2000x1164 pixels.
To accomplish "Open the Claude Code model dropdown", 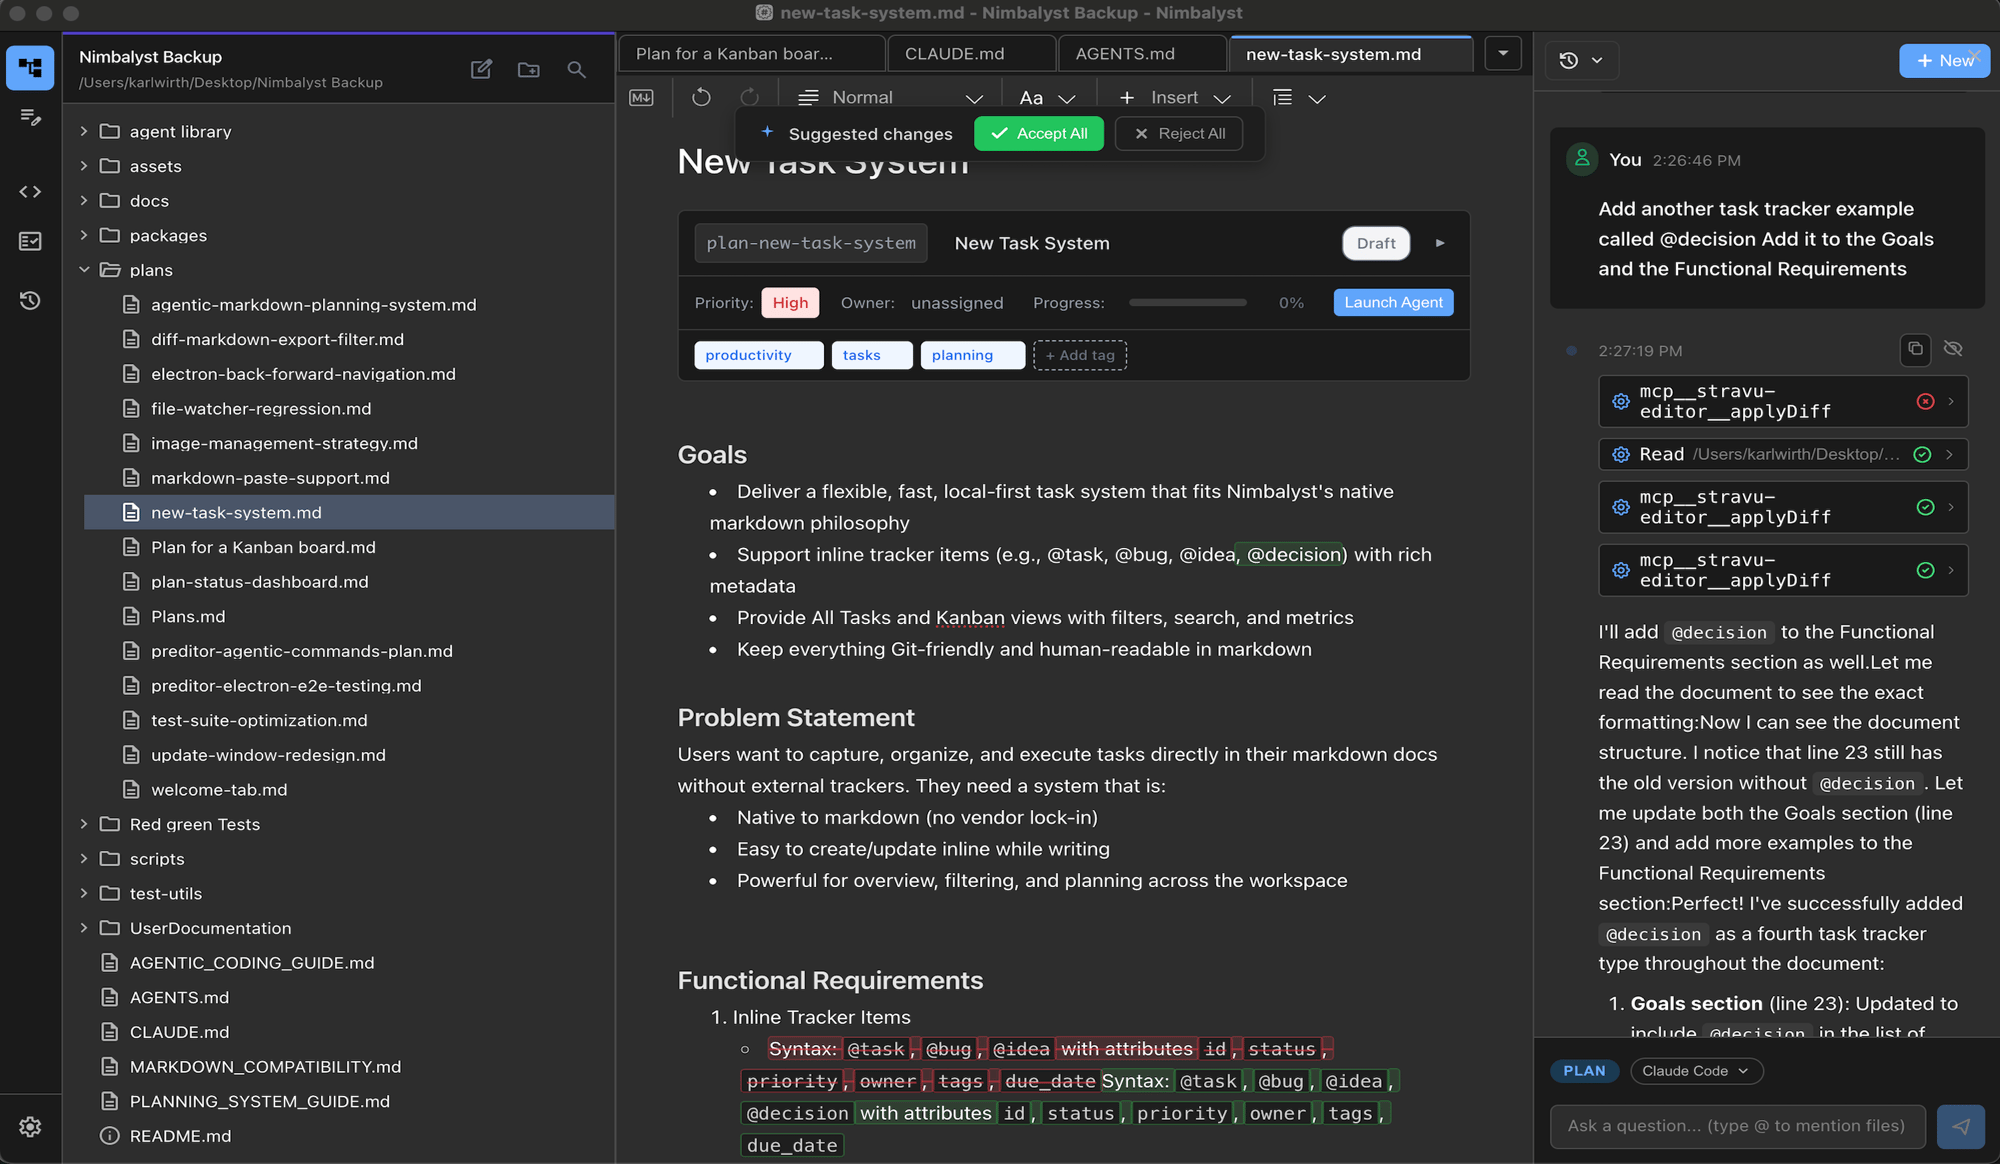I will [1696, 1071].
